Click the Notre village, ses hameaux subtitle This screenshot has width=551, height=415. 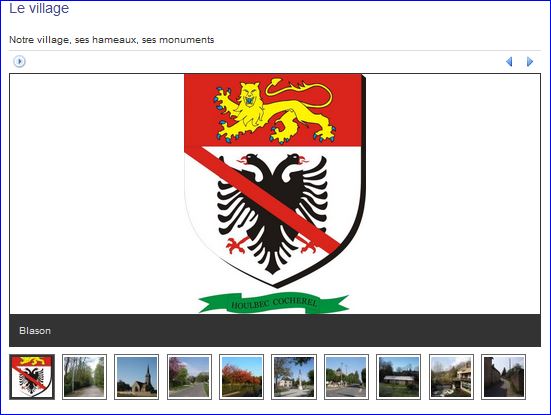pos(111,40)
